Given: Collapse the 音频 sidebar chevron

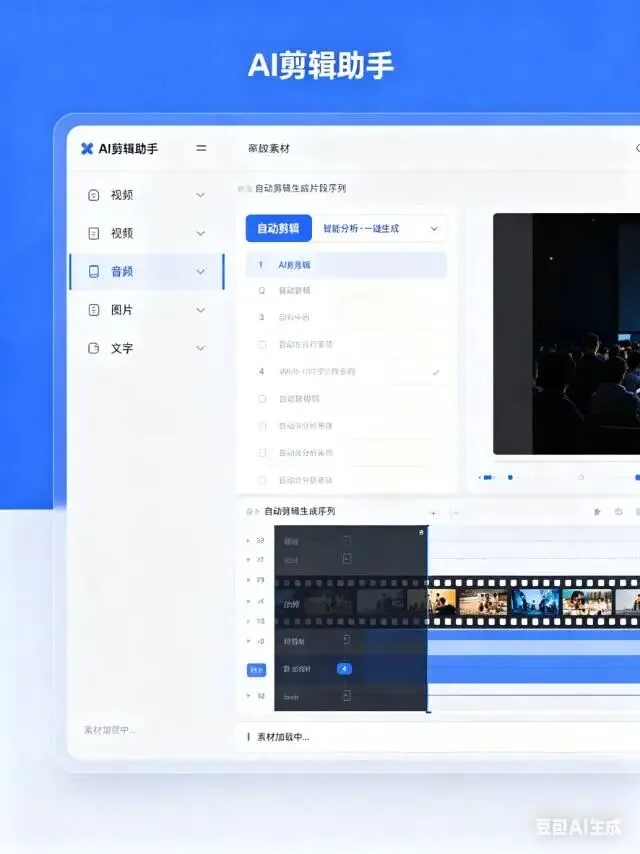Looking at the screenshot, I should (x=200, y=272).
